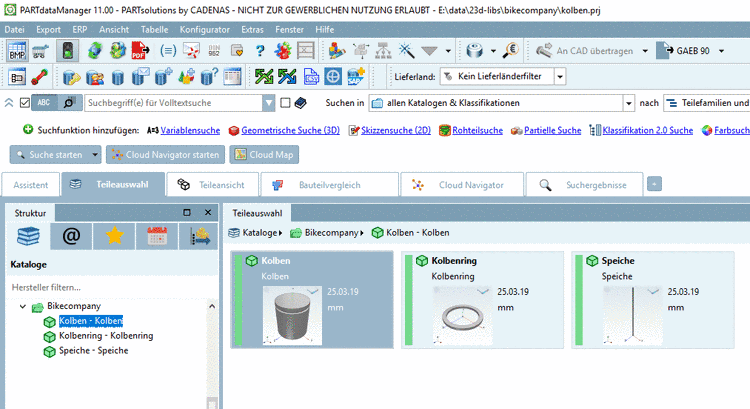Click the database with question mark icon
Viewport: 750px width, 409px height.
point(210,77)
